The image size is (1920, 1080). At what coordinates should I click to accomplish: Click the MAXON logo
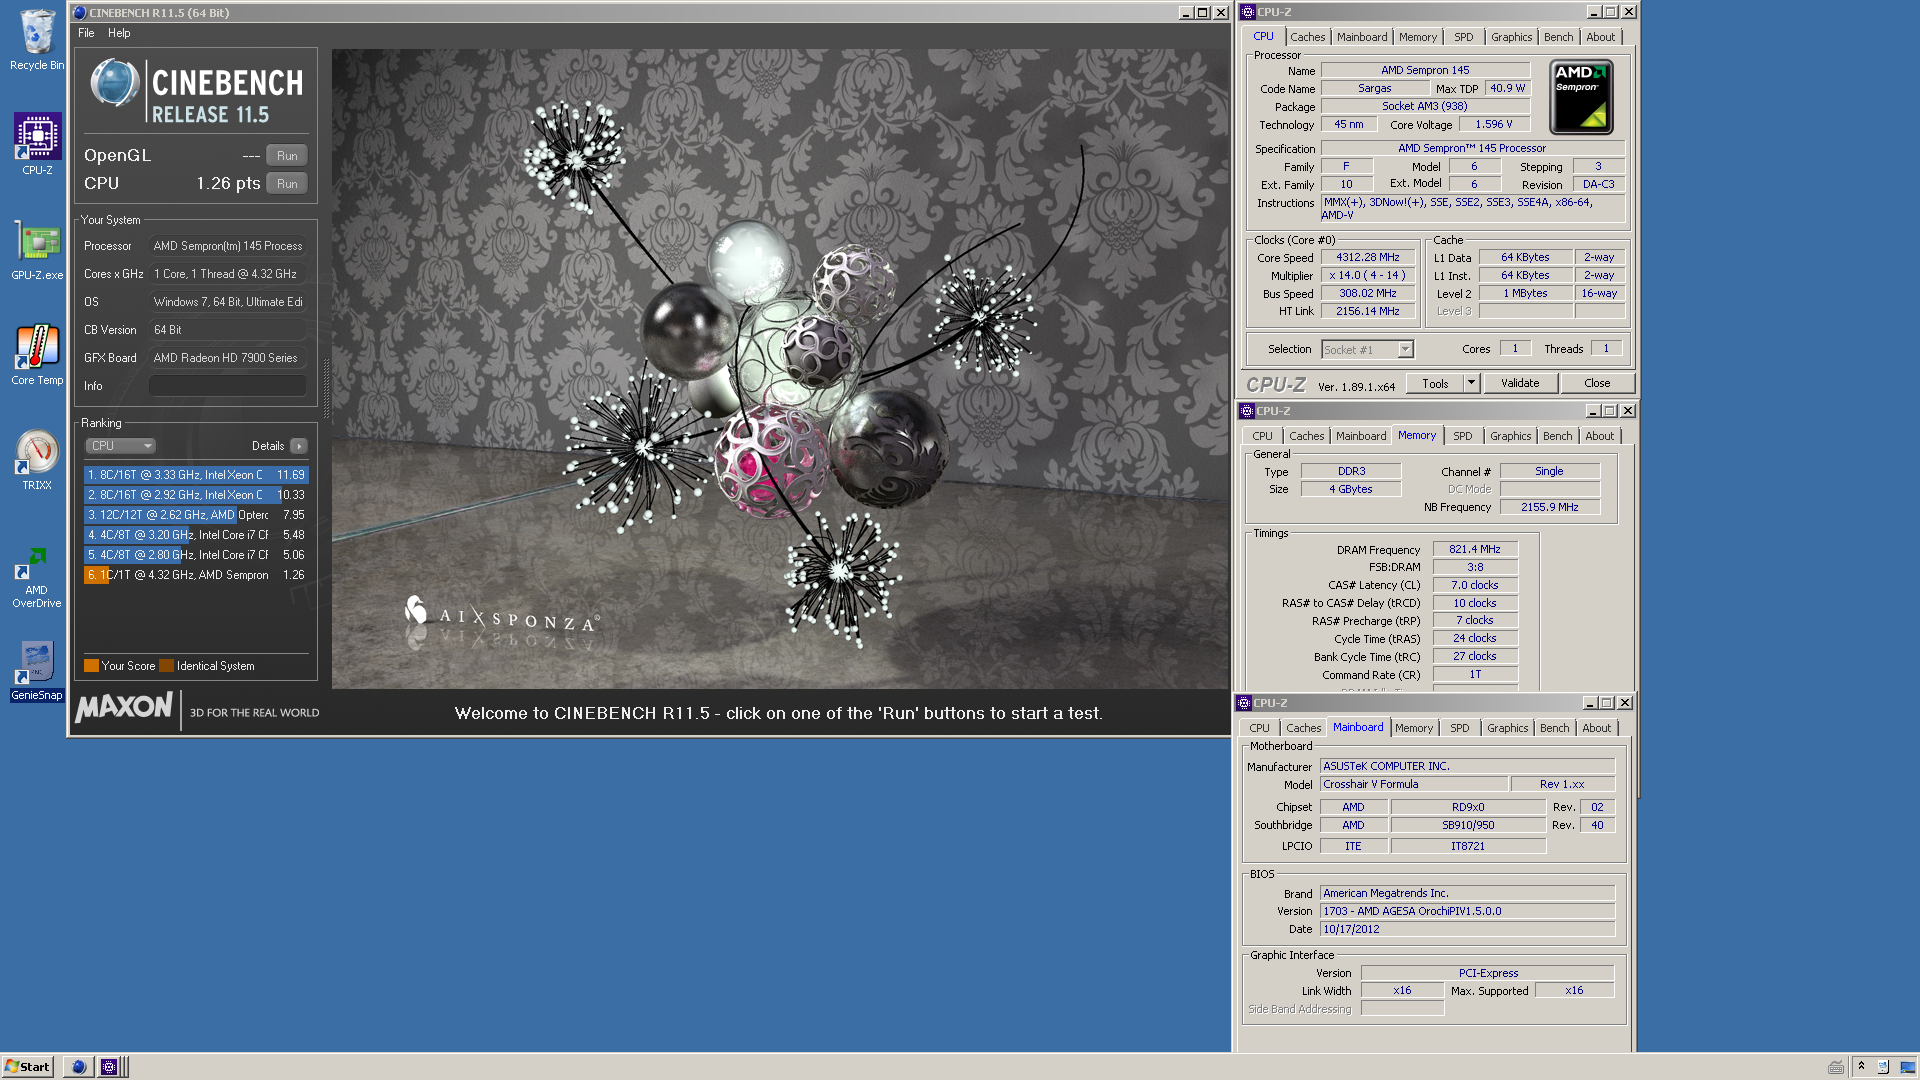(x=124, y=708)
